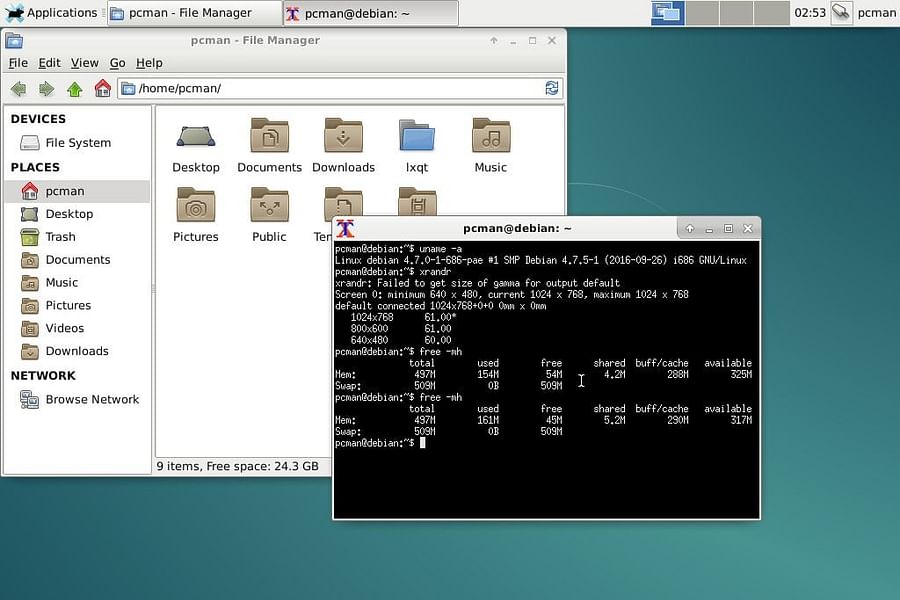Select Videos in the Places sidebar
900x600 pixels.
point(63,328)
